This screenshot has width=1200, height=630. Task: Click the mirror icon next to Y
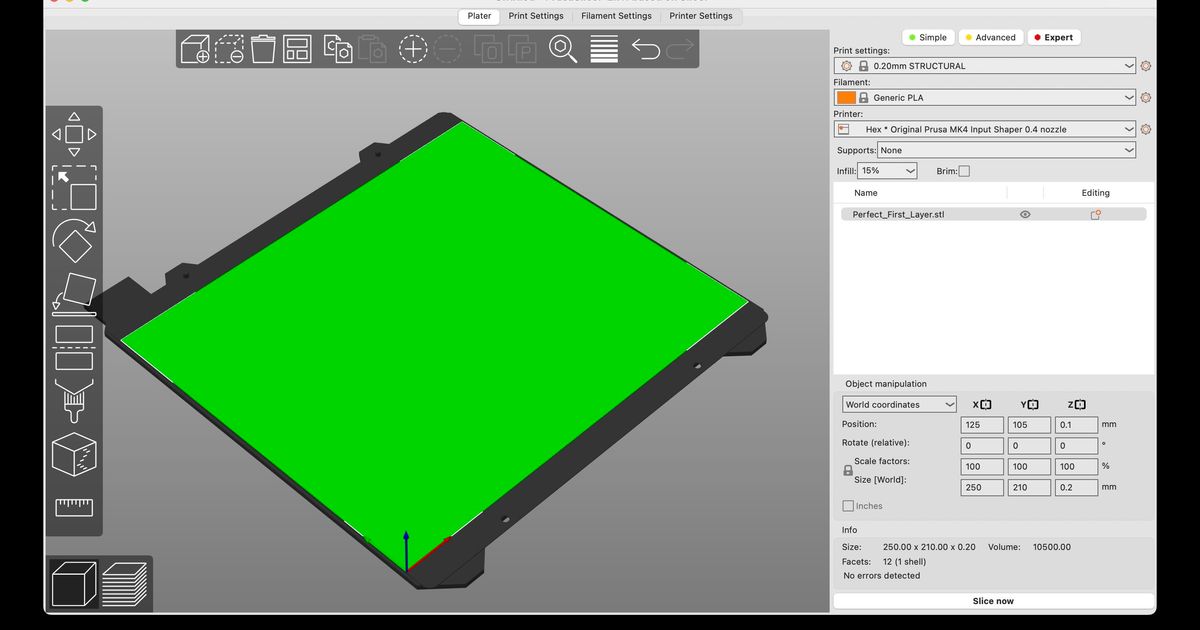click(1033, 405)
